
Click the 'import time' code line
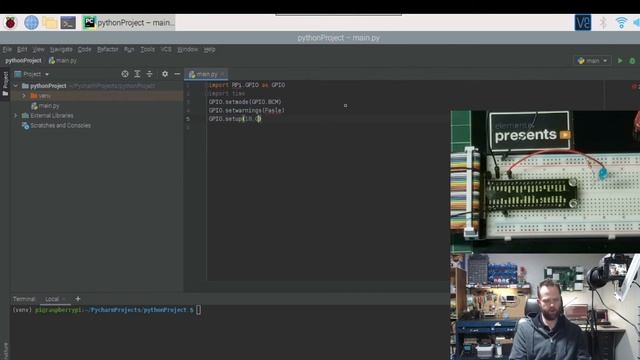pos(227,93)
